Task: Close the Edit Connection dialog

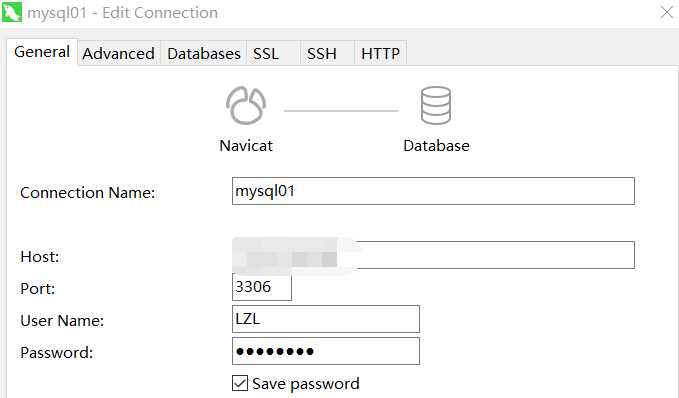Action: tap(667, 12)
